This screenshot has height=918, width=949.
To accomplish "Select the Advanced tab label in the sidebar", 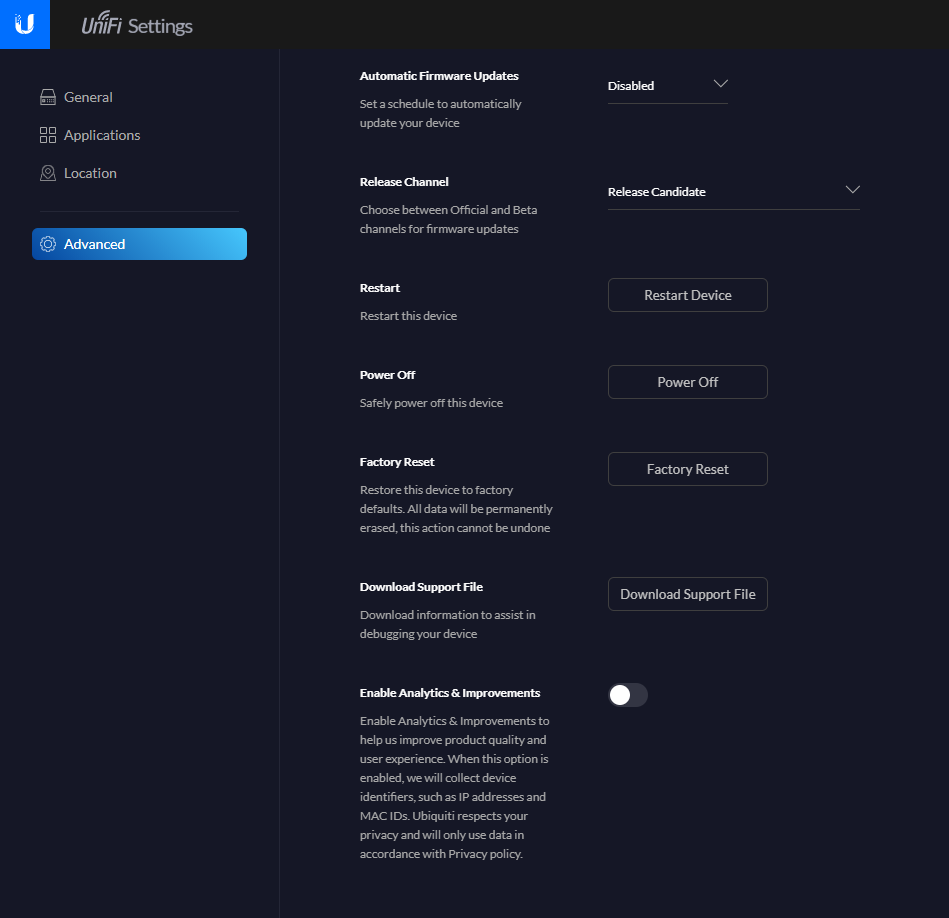I will [x=95, y=244].
